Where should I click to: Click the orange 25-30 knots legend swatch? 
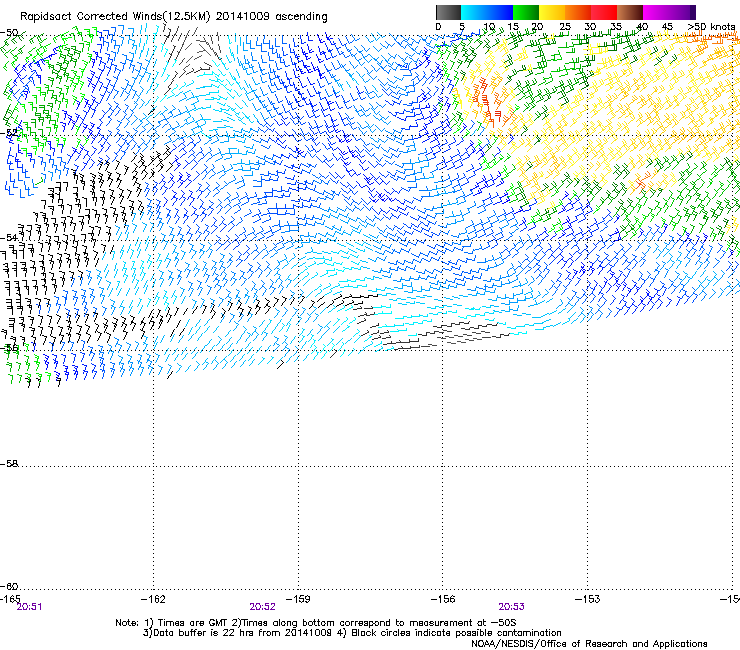point(578,12)
